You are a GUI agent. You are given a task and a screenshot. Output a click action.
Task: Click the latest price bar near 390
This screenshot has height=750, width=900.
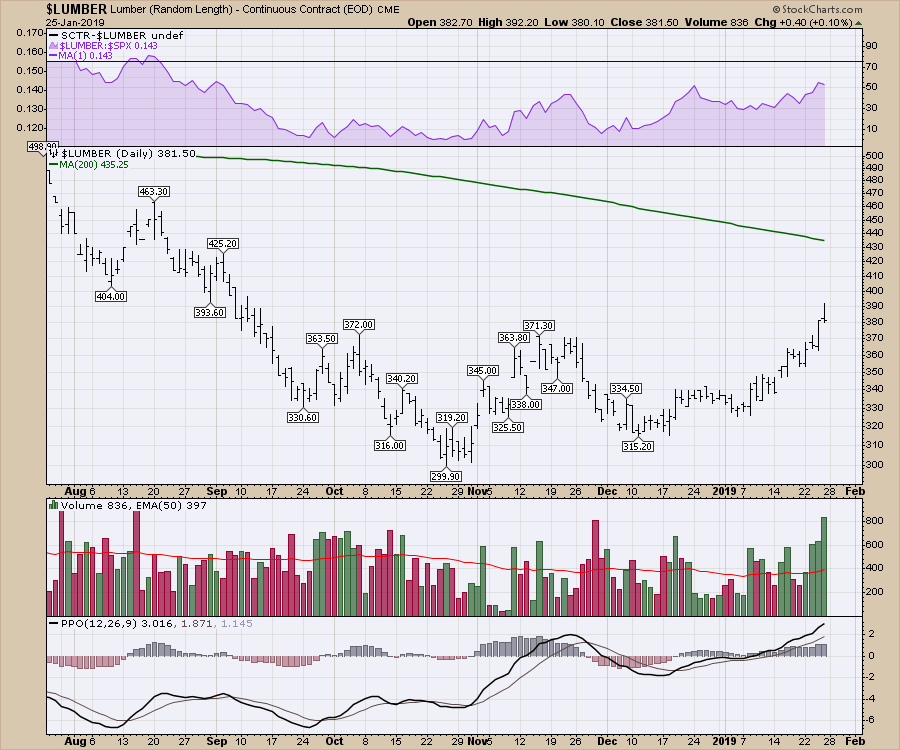coord(825,313)
